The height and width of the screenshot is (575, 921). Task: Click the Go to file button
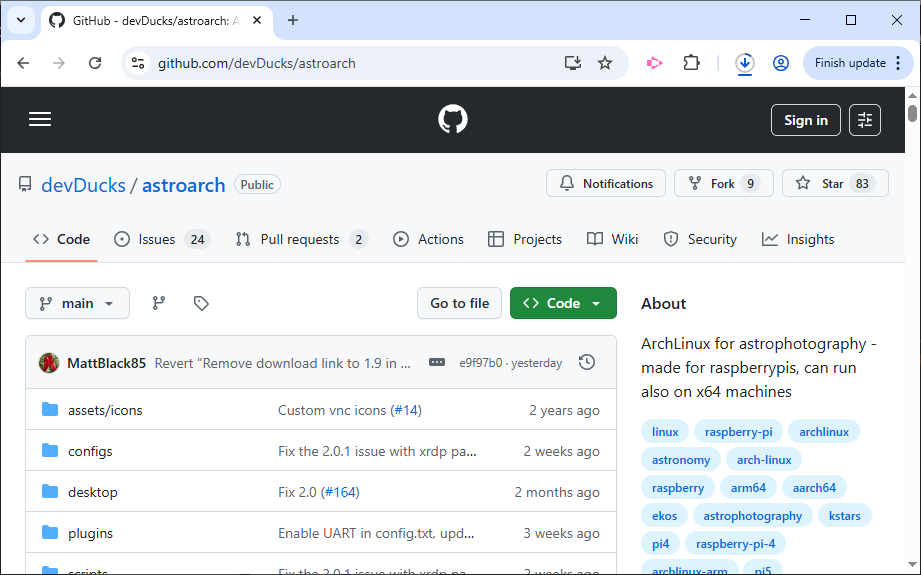coord(459,303)
